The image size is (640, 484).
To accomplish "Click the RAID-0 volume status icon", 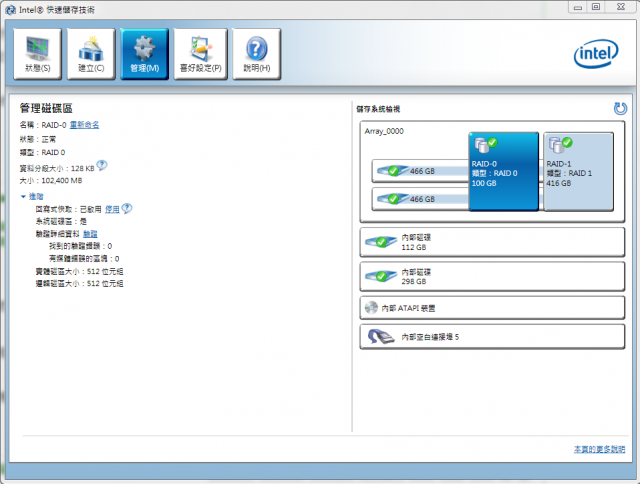I will pyautogui.click(x=485, y=144).
